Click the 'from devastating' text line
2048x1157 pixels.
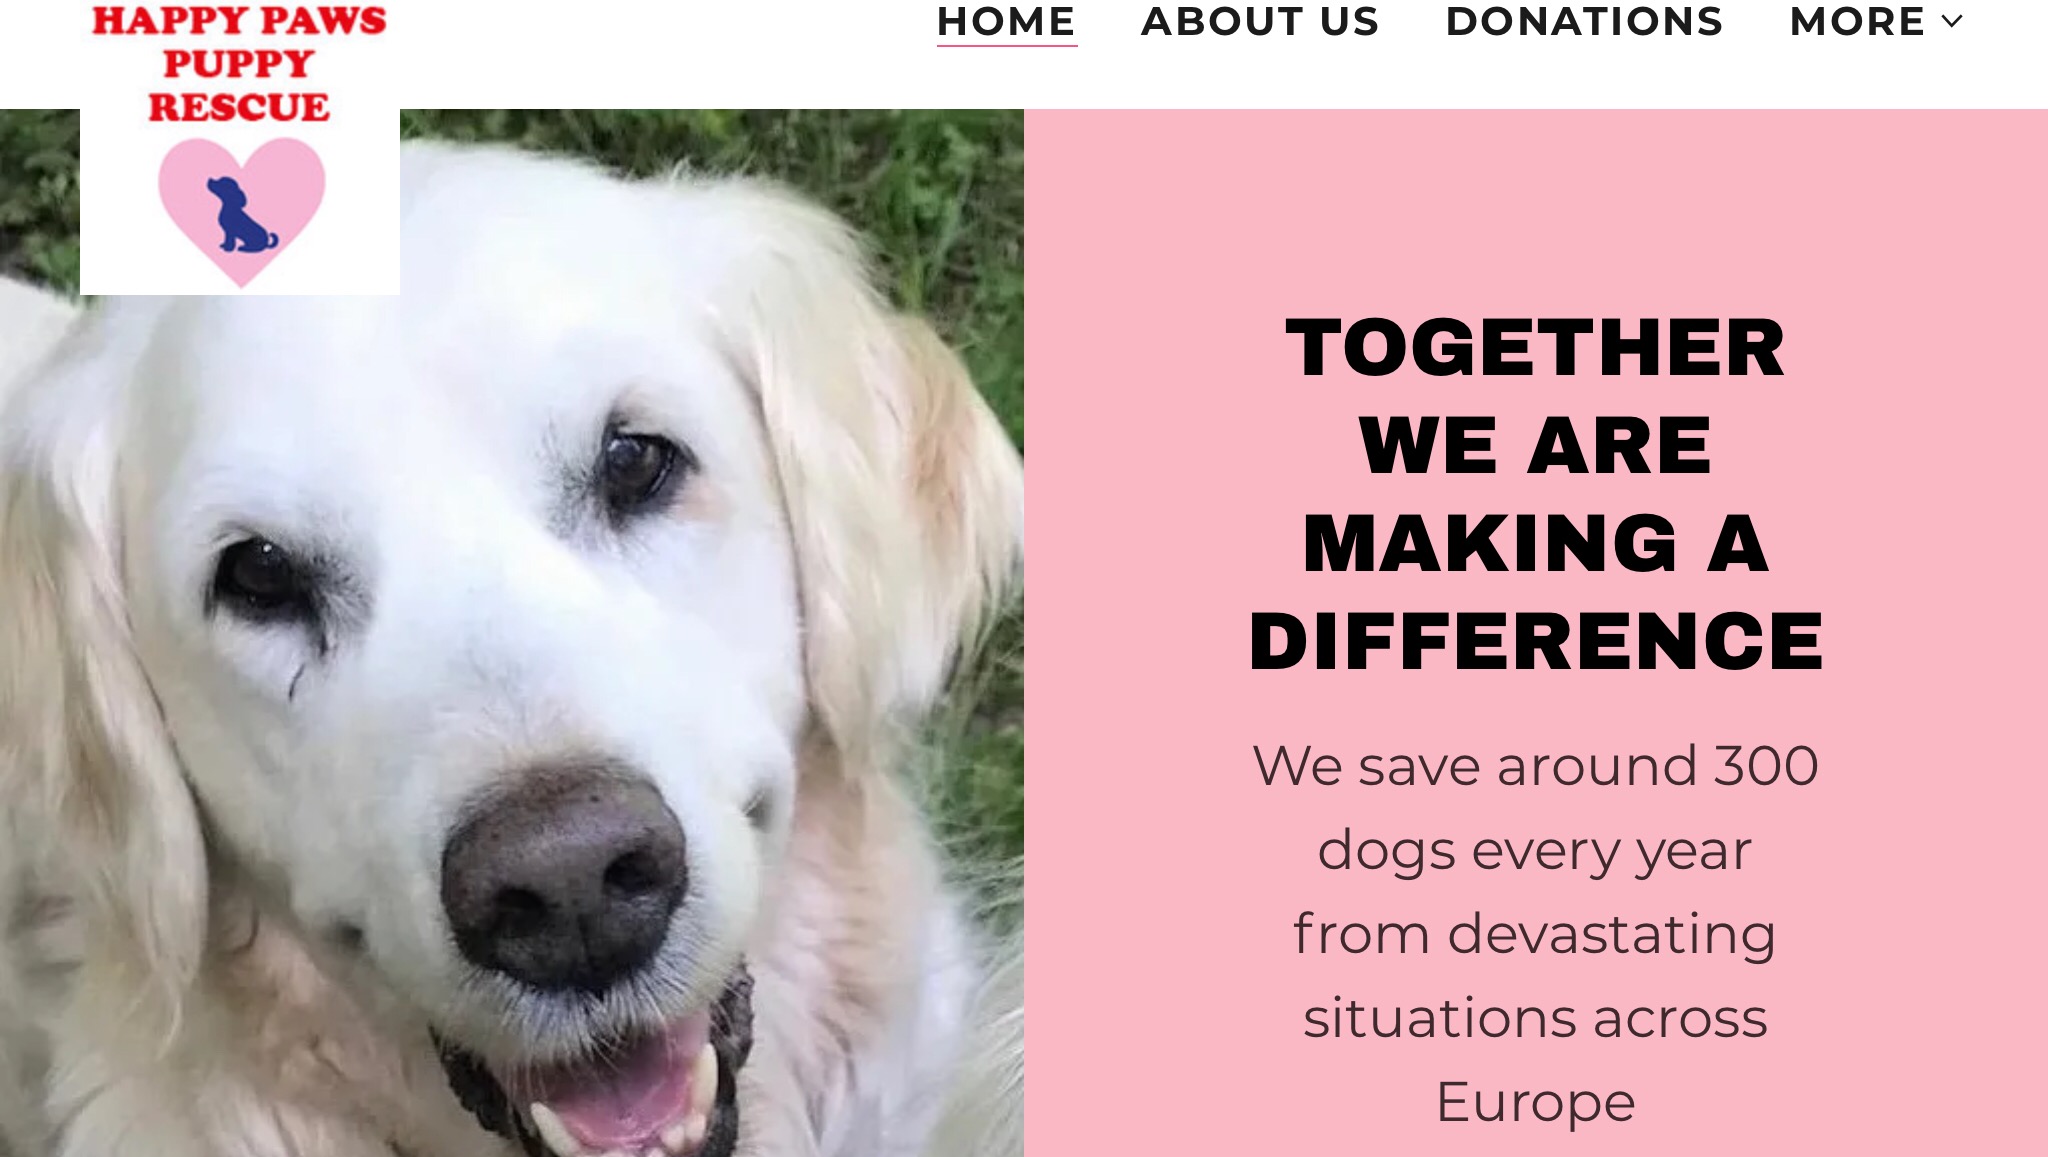pos(1535,934)
